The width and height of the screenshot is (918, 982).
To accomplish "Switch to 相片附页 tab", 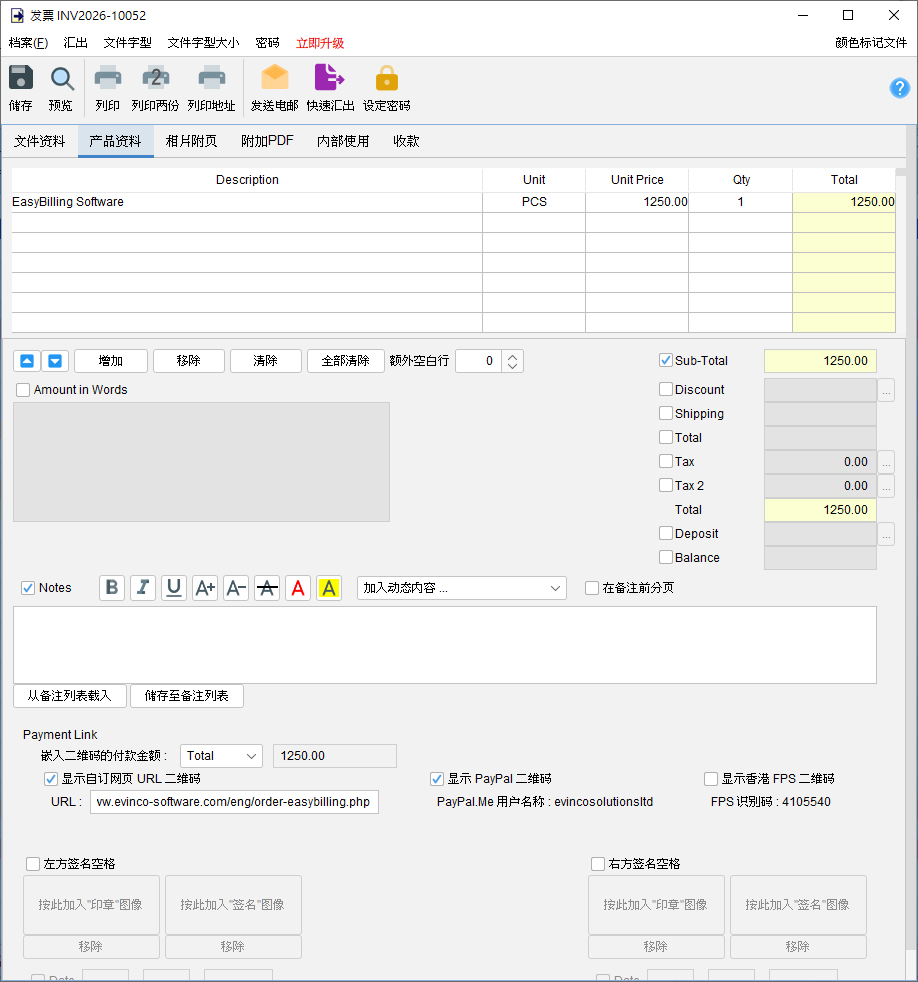I will [191, 141].
